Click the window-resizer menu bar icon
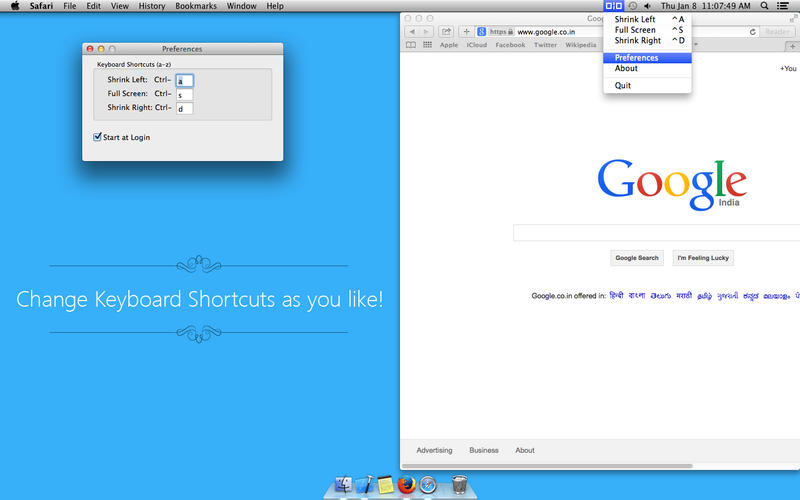This screenshot has width=800, height=500. click(613, 6)
